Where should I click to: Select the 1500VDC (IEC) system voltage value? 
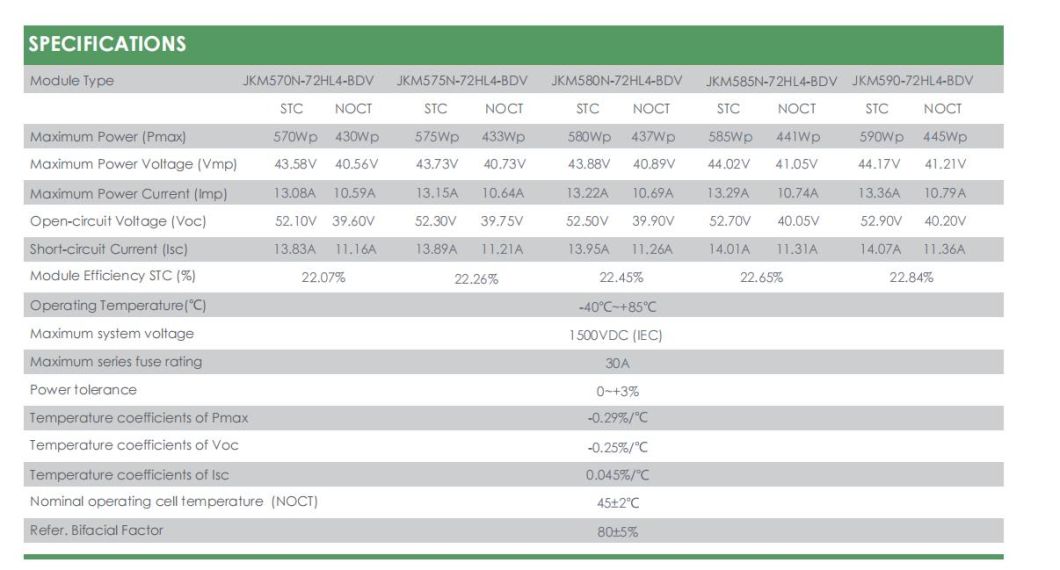click(616, 335)
